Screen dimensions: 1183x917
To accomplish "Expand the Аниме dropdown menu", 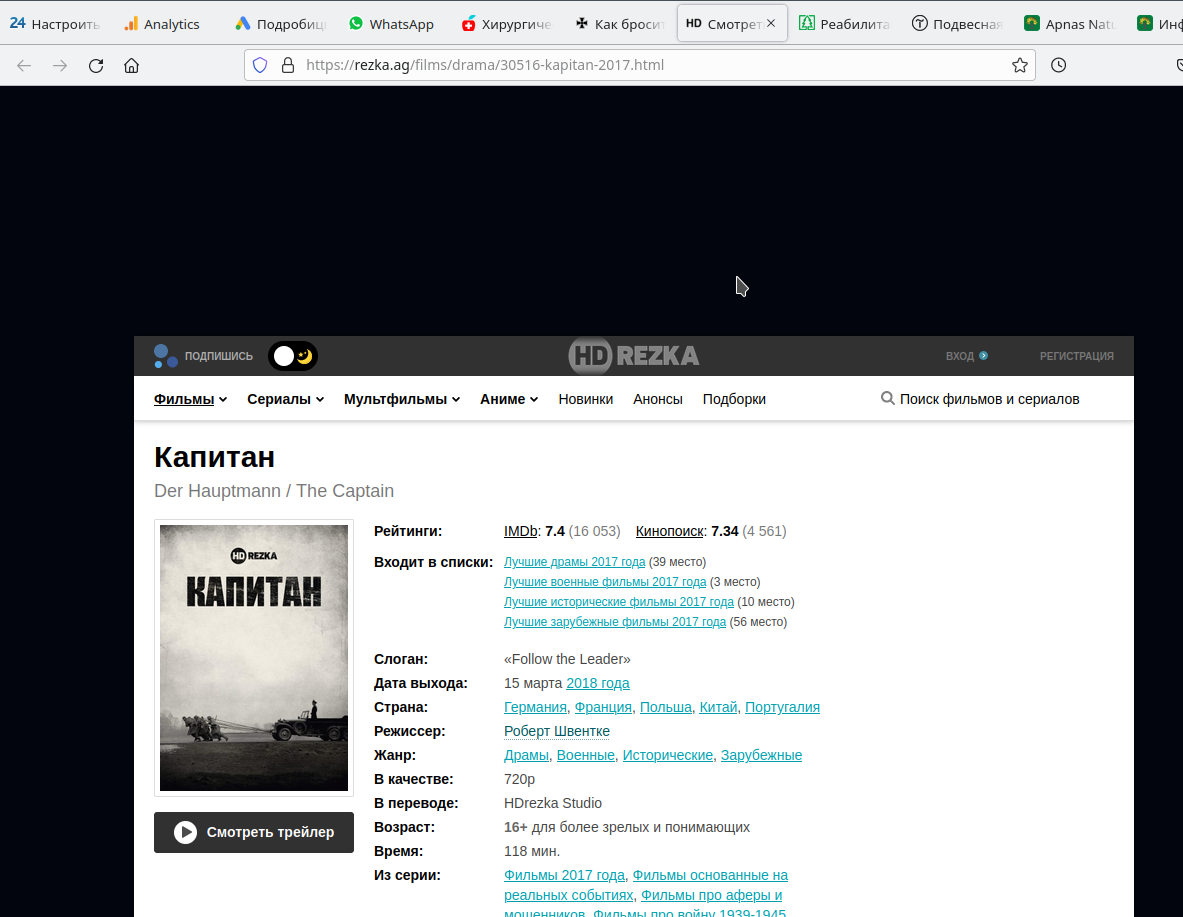I will click(x=509, y=399).
